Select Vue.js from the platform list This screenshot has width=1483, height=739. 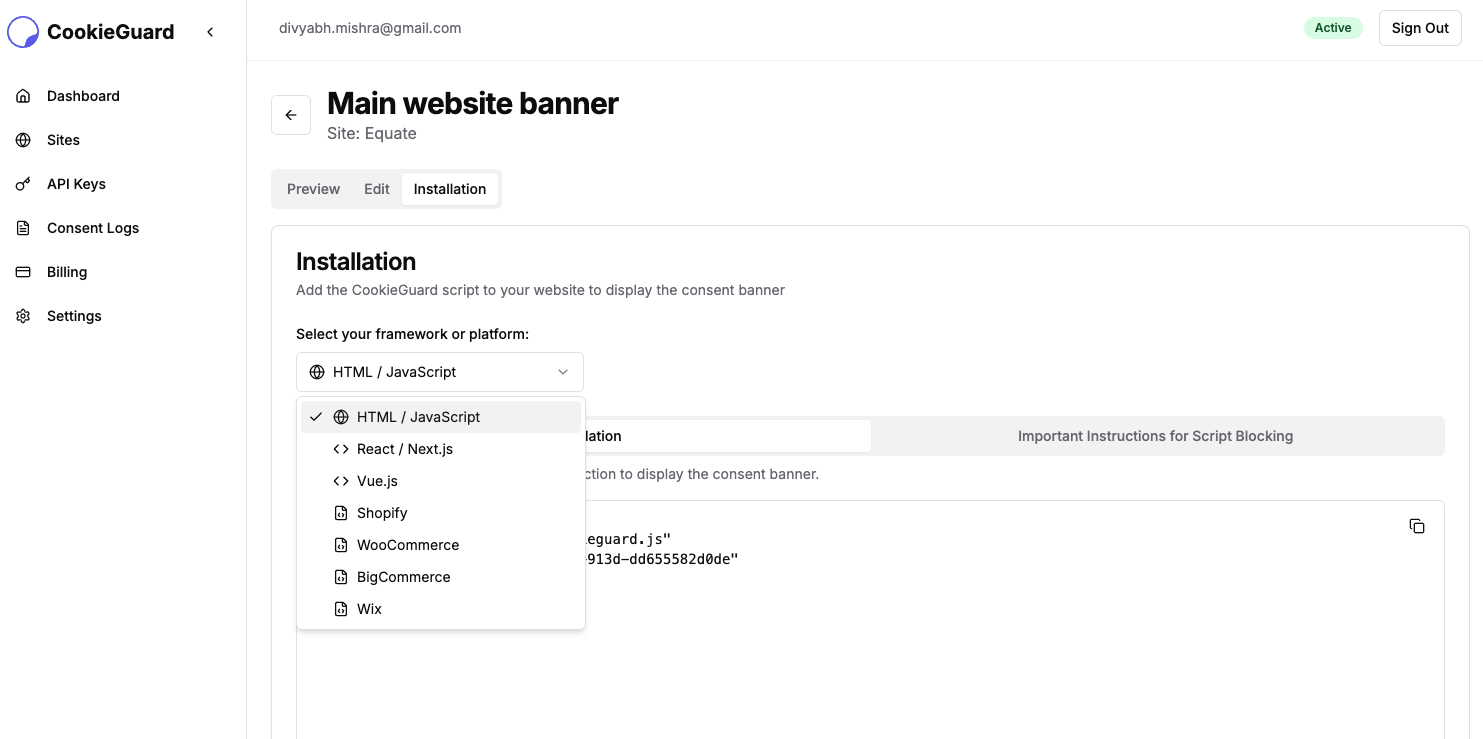pos(377,480)
